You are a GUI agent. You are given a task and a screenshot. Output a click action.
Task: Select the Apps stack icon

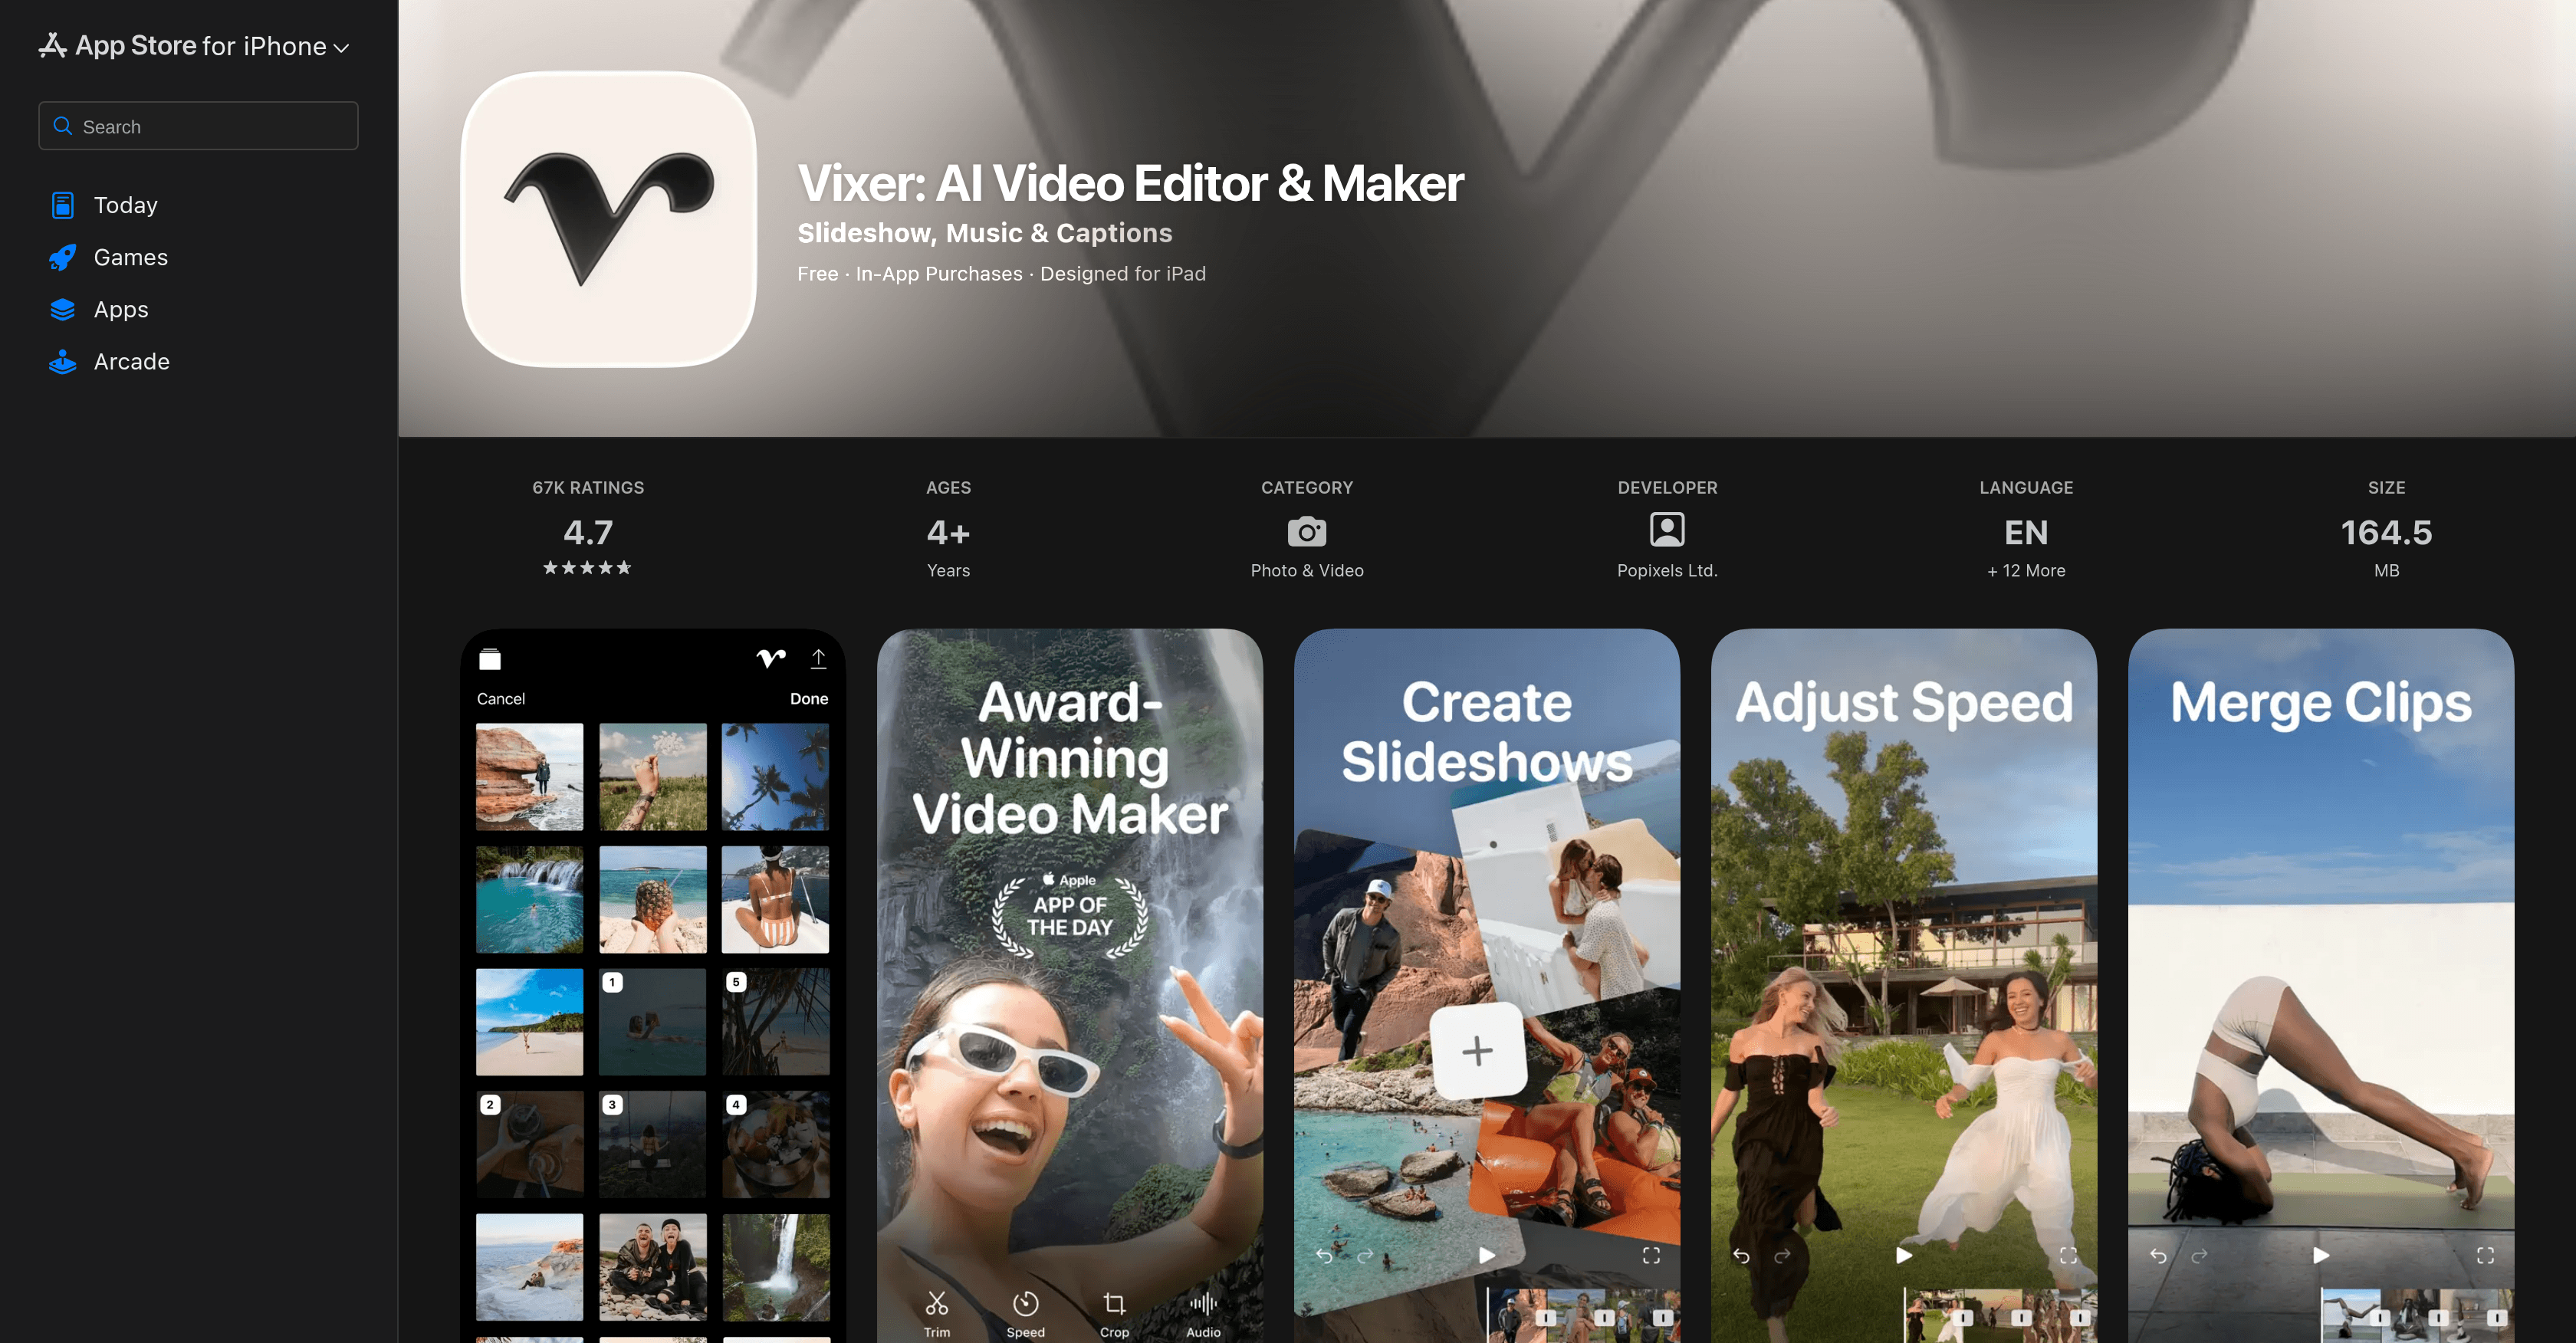click(x=61, y=309)
